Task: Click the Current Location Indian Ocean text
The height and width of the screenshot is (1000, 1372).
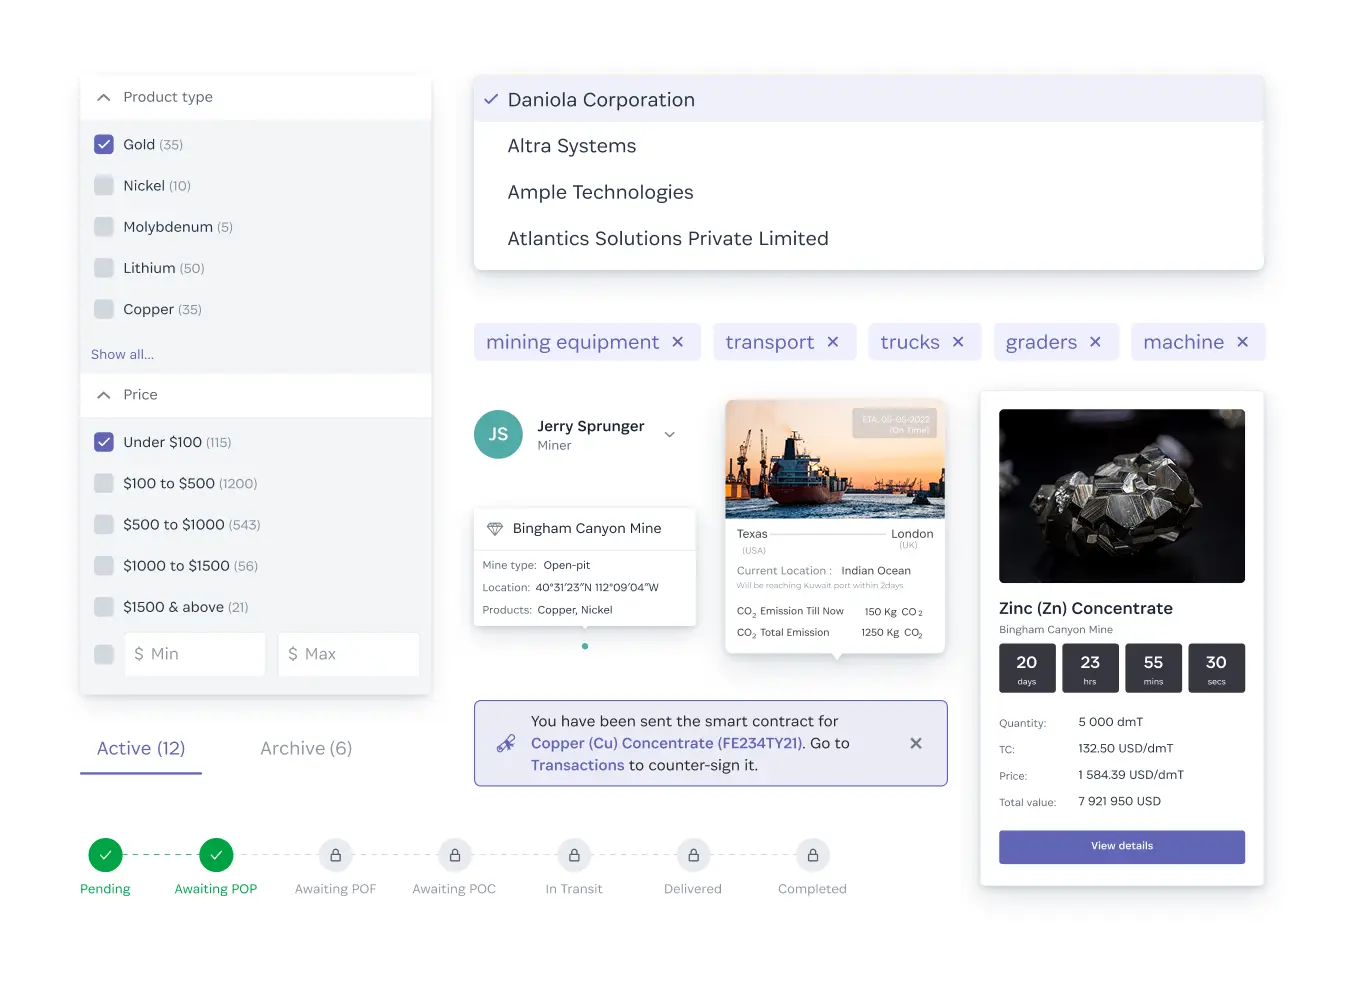Action: click(824, 571)
